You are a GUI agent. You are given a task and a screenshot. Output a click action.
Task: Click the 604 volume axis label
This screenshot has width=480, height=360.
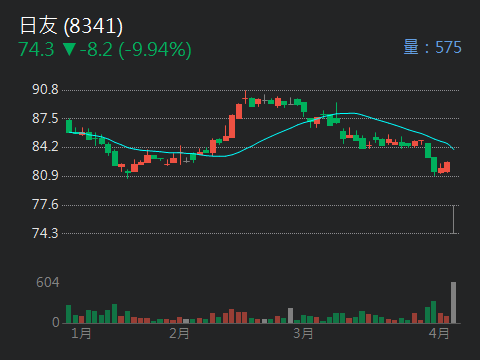[x=48, y=282]
